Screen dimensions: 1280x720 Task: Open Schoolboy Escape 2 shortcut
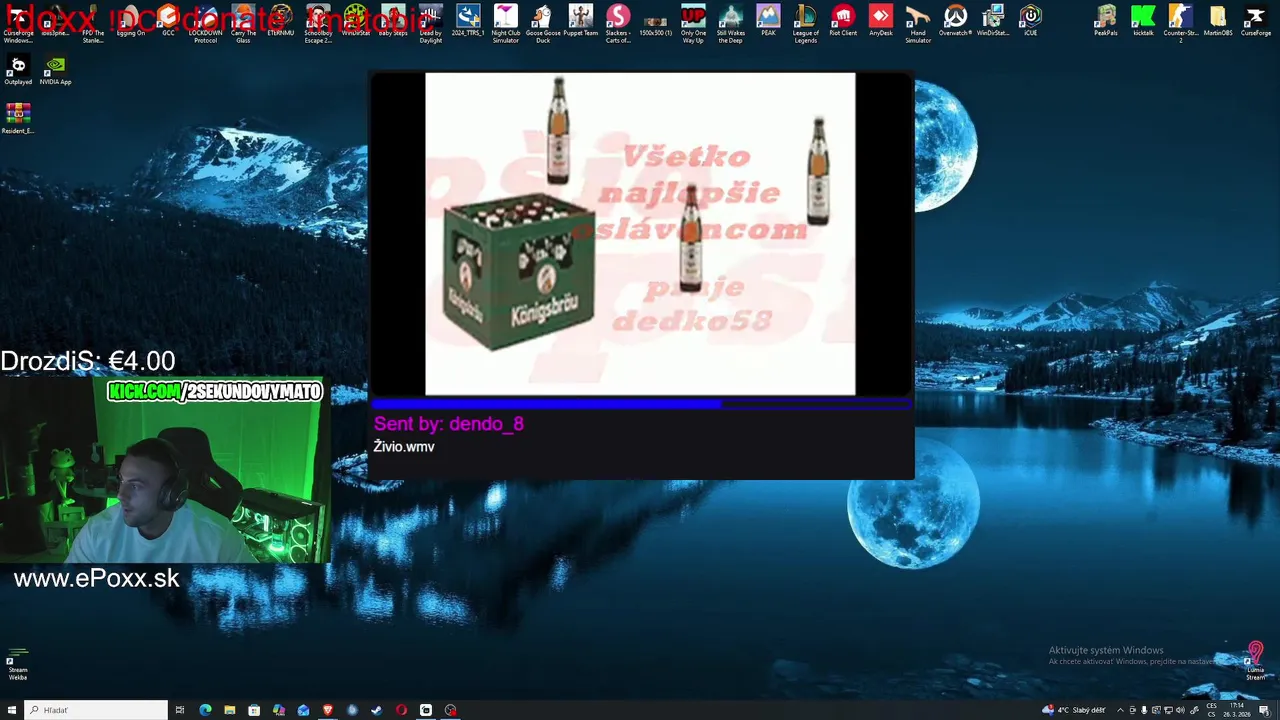(318, 24)
